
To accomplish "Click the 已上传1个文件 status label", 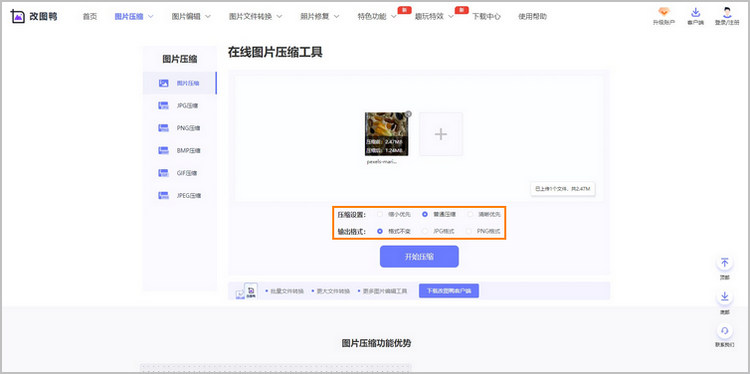I will (563, 189).
